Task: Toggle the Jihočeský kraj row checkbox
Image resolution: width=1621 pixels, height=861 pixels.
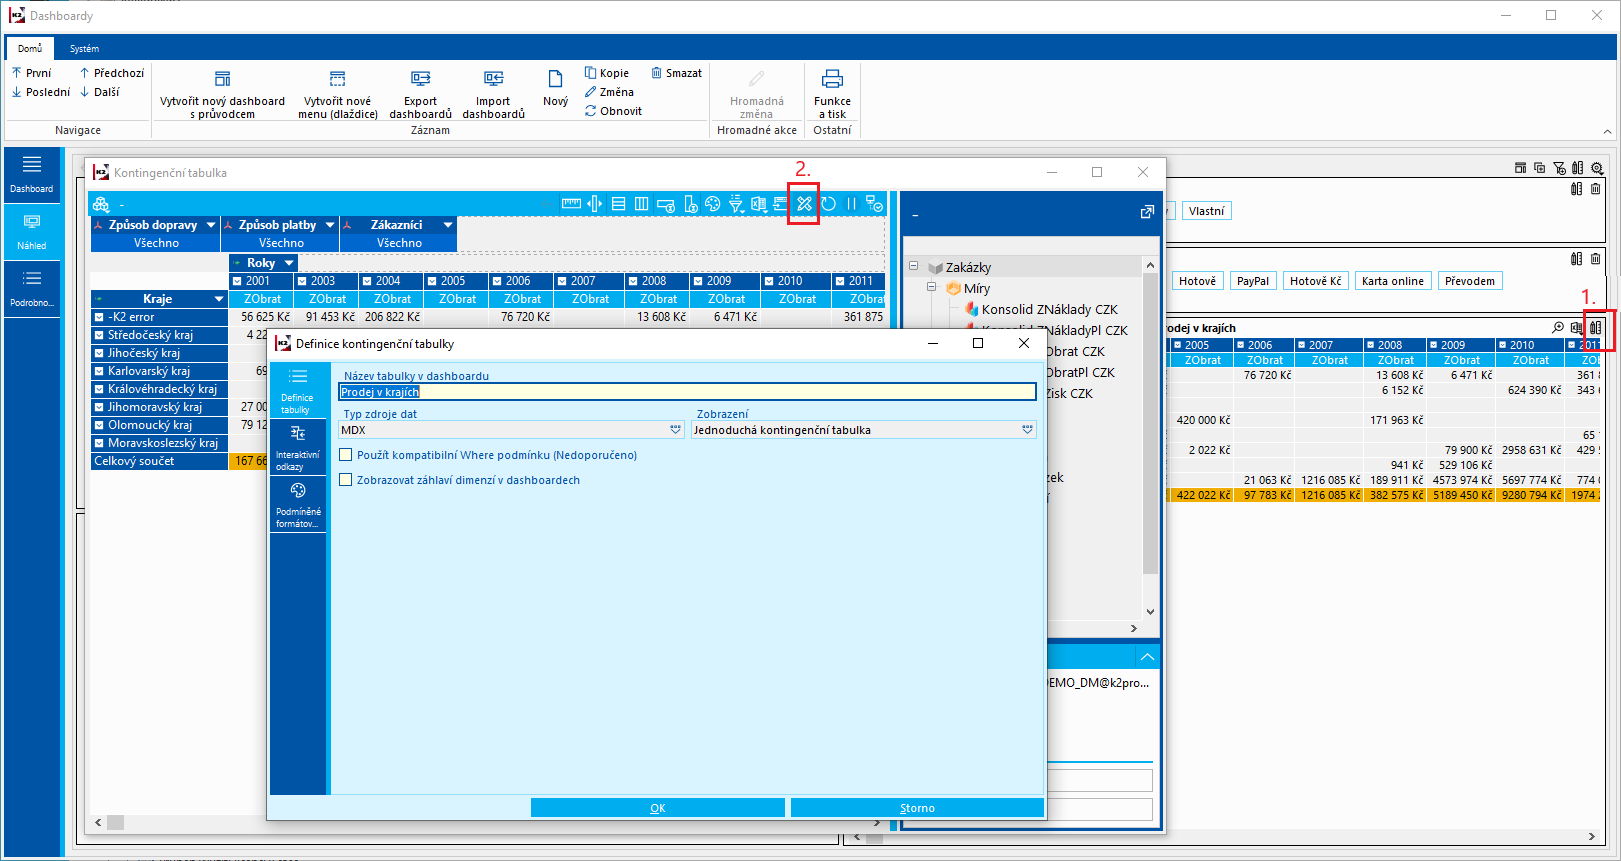Action: 99,353
